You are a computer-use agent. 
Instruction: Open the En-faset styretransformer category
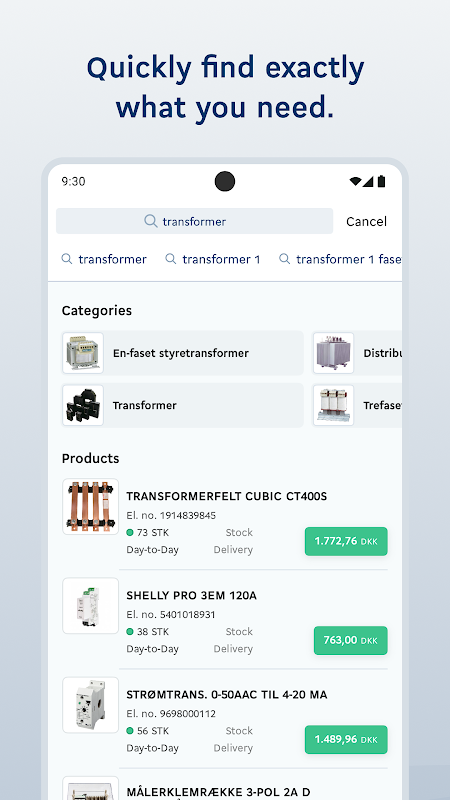click(183, 353)
